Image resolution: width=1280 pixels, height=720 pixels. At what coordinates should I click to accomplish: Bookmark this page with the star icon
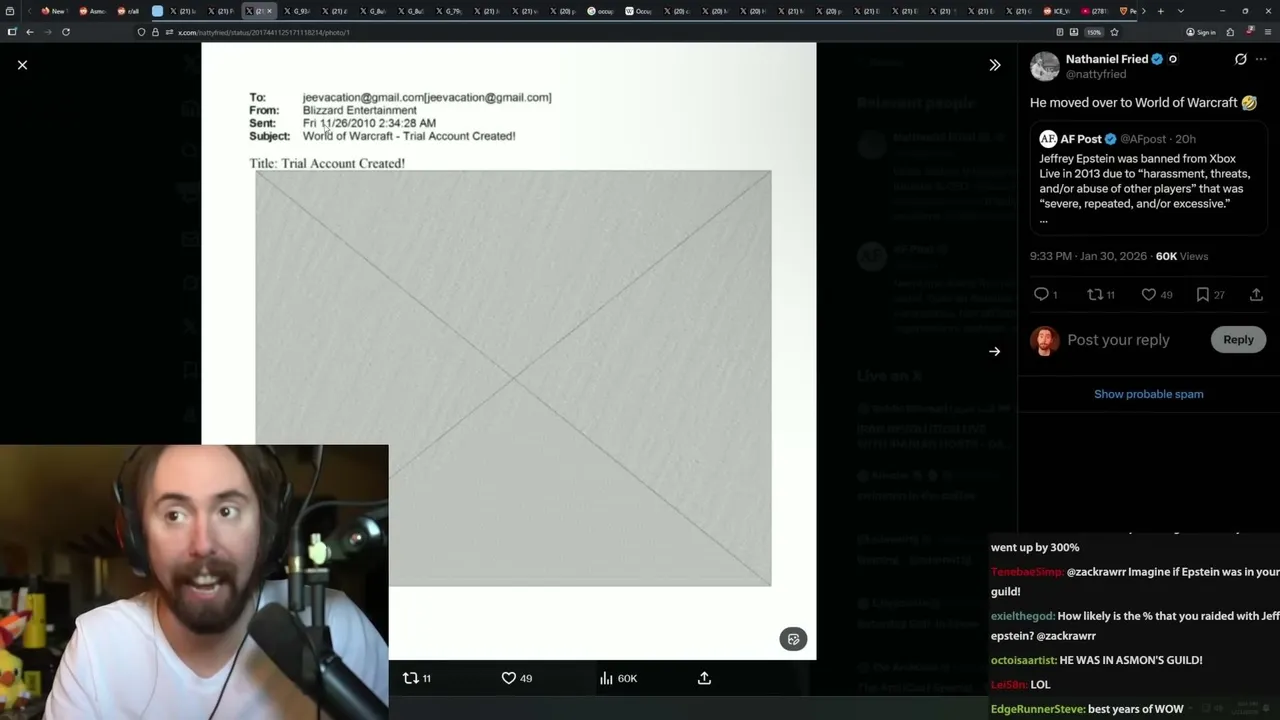1114,32
